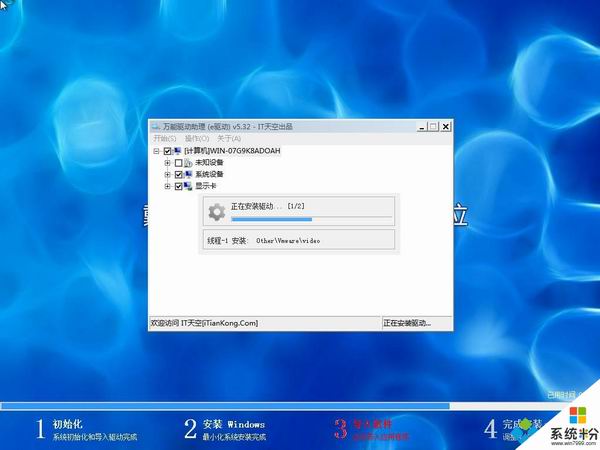The width and height of the screenshot is (600, 450).
Task: Uncheck the WIN-07G9K8ADOAH computer checkbox
Action: coord(167,151)
